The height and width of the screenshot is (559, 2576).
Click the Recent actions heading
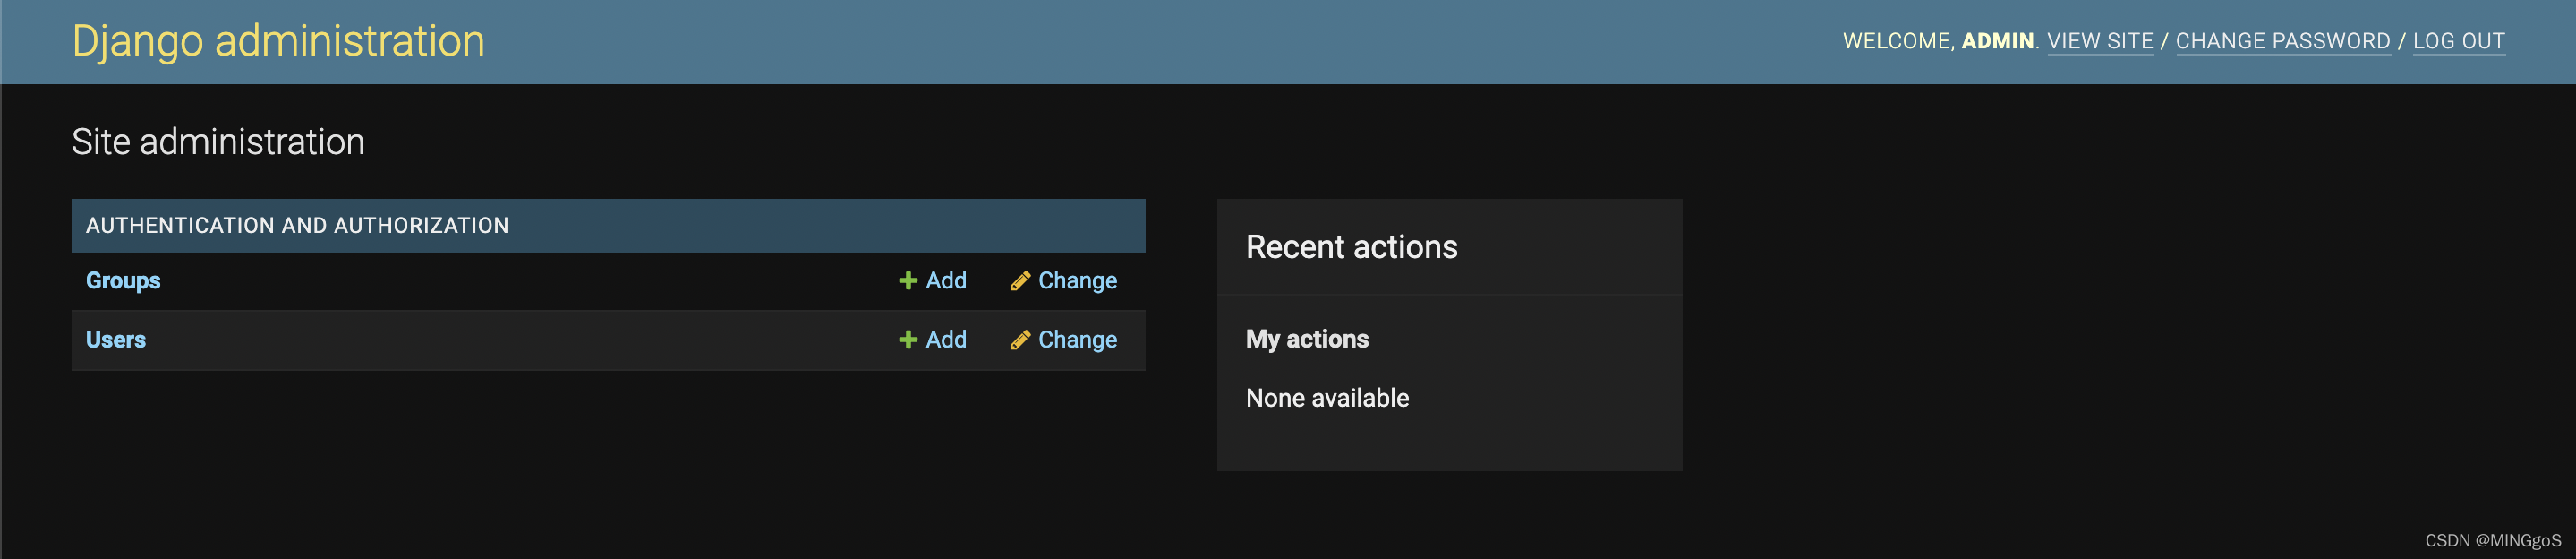pyautogui.click(x=1351, y=247)
